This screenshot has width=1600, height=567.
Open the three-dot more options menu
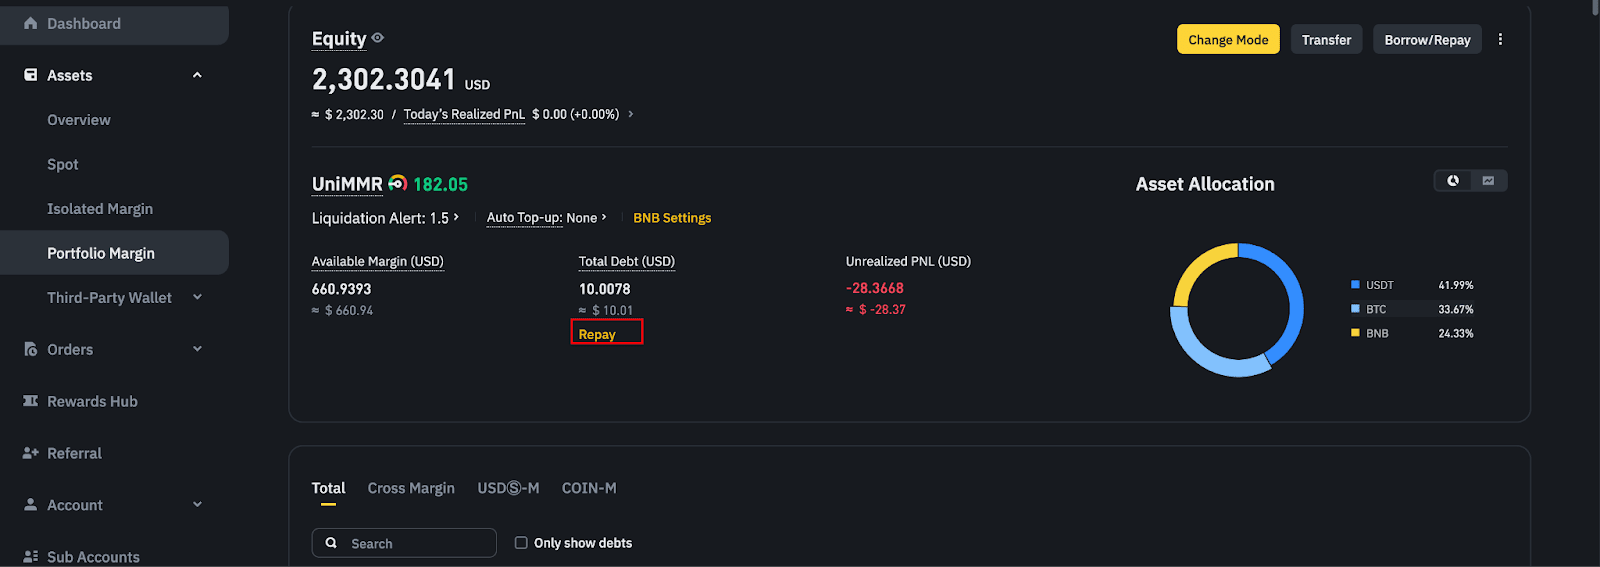pyautogui.click(x=1500, y=39)
